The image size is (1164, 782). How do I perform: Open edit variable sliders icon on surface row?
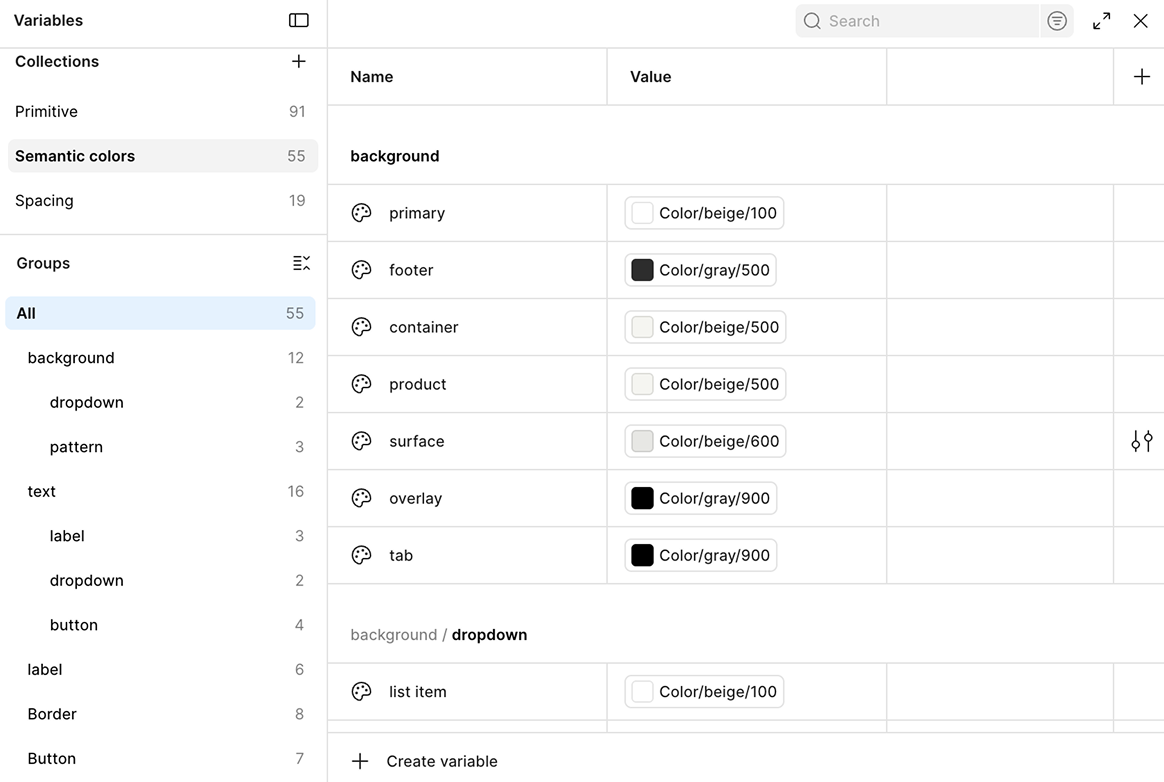(x=1142, y=441)
